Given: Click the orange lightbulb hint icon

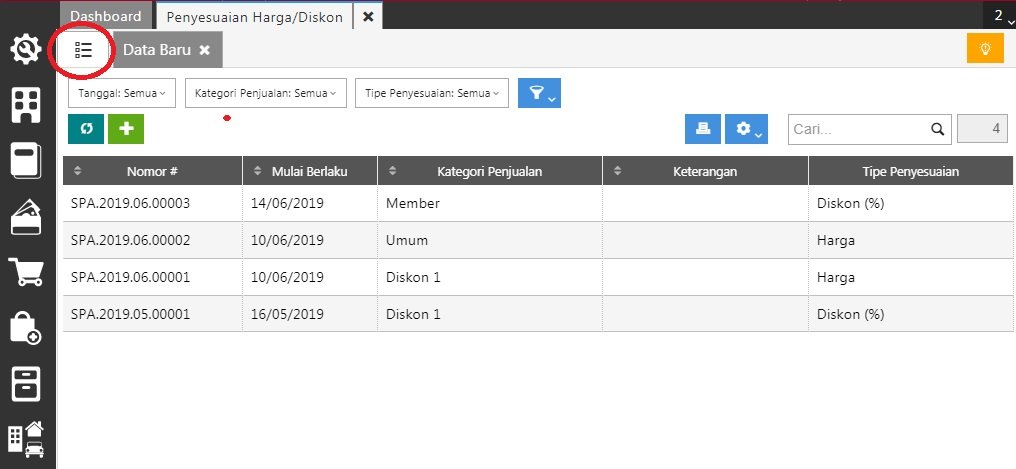Looking at the screenshot, I should pyautogui.click(x=985, y=48).
